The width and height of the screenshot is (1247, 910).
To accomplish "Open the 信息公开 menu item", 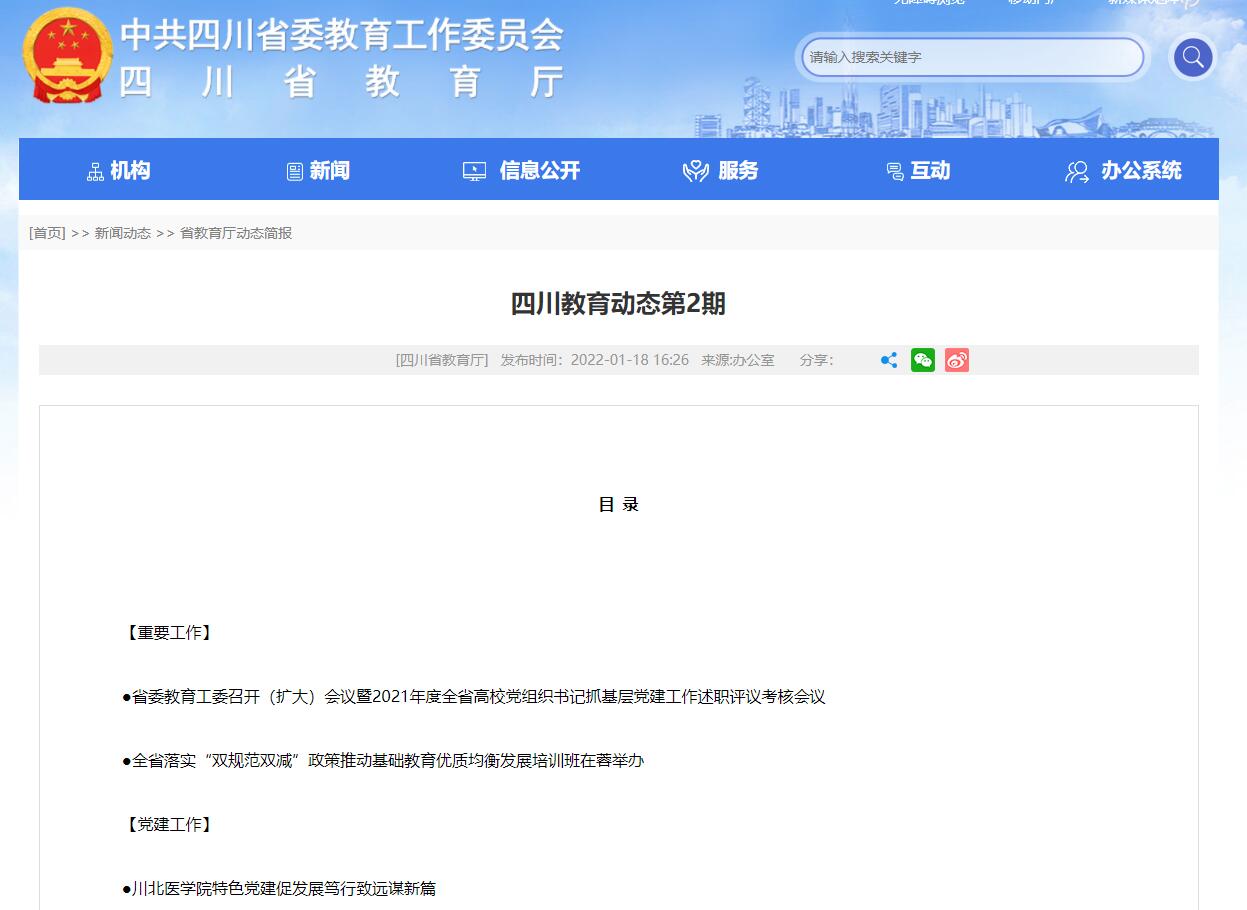I will [539, 171].
